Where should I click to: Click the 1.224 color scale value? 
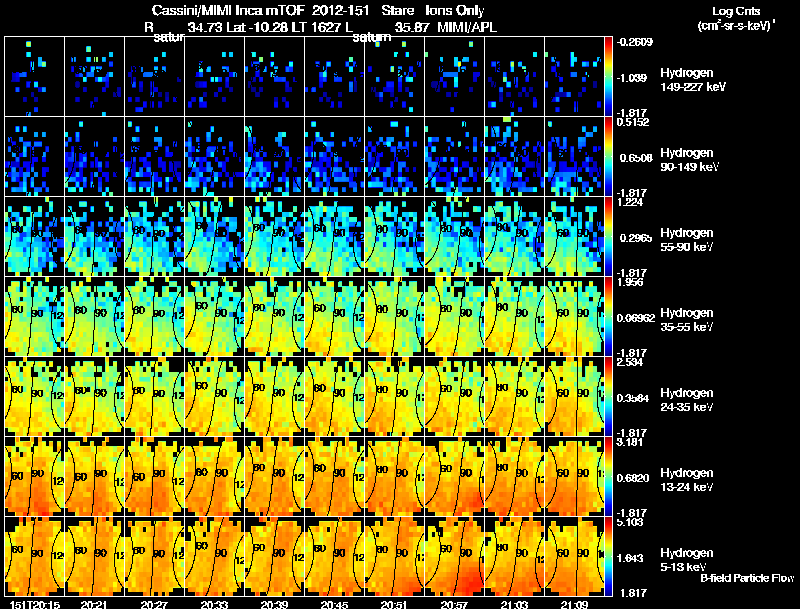tap(630, 202)
